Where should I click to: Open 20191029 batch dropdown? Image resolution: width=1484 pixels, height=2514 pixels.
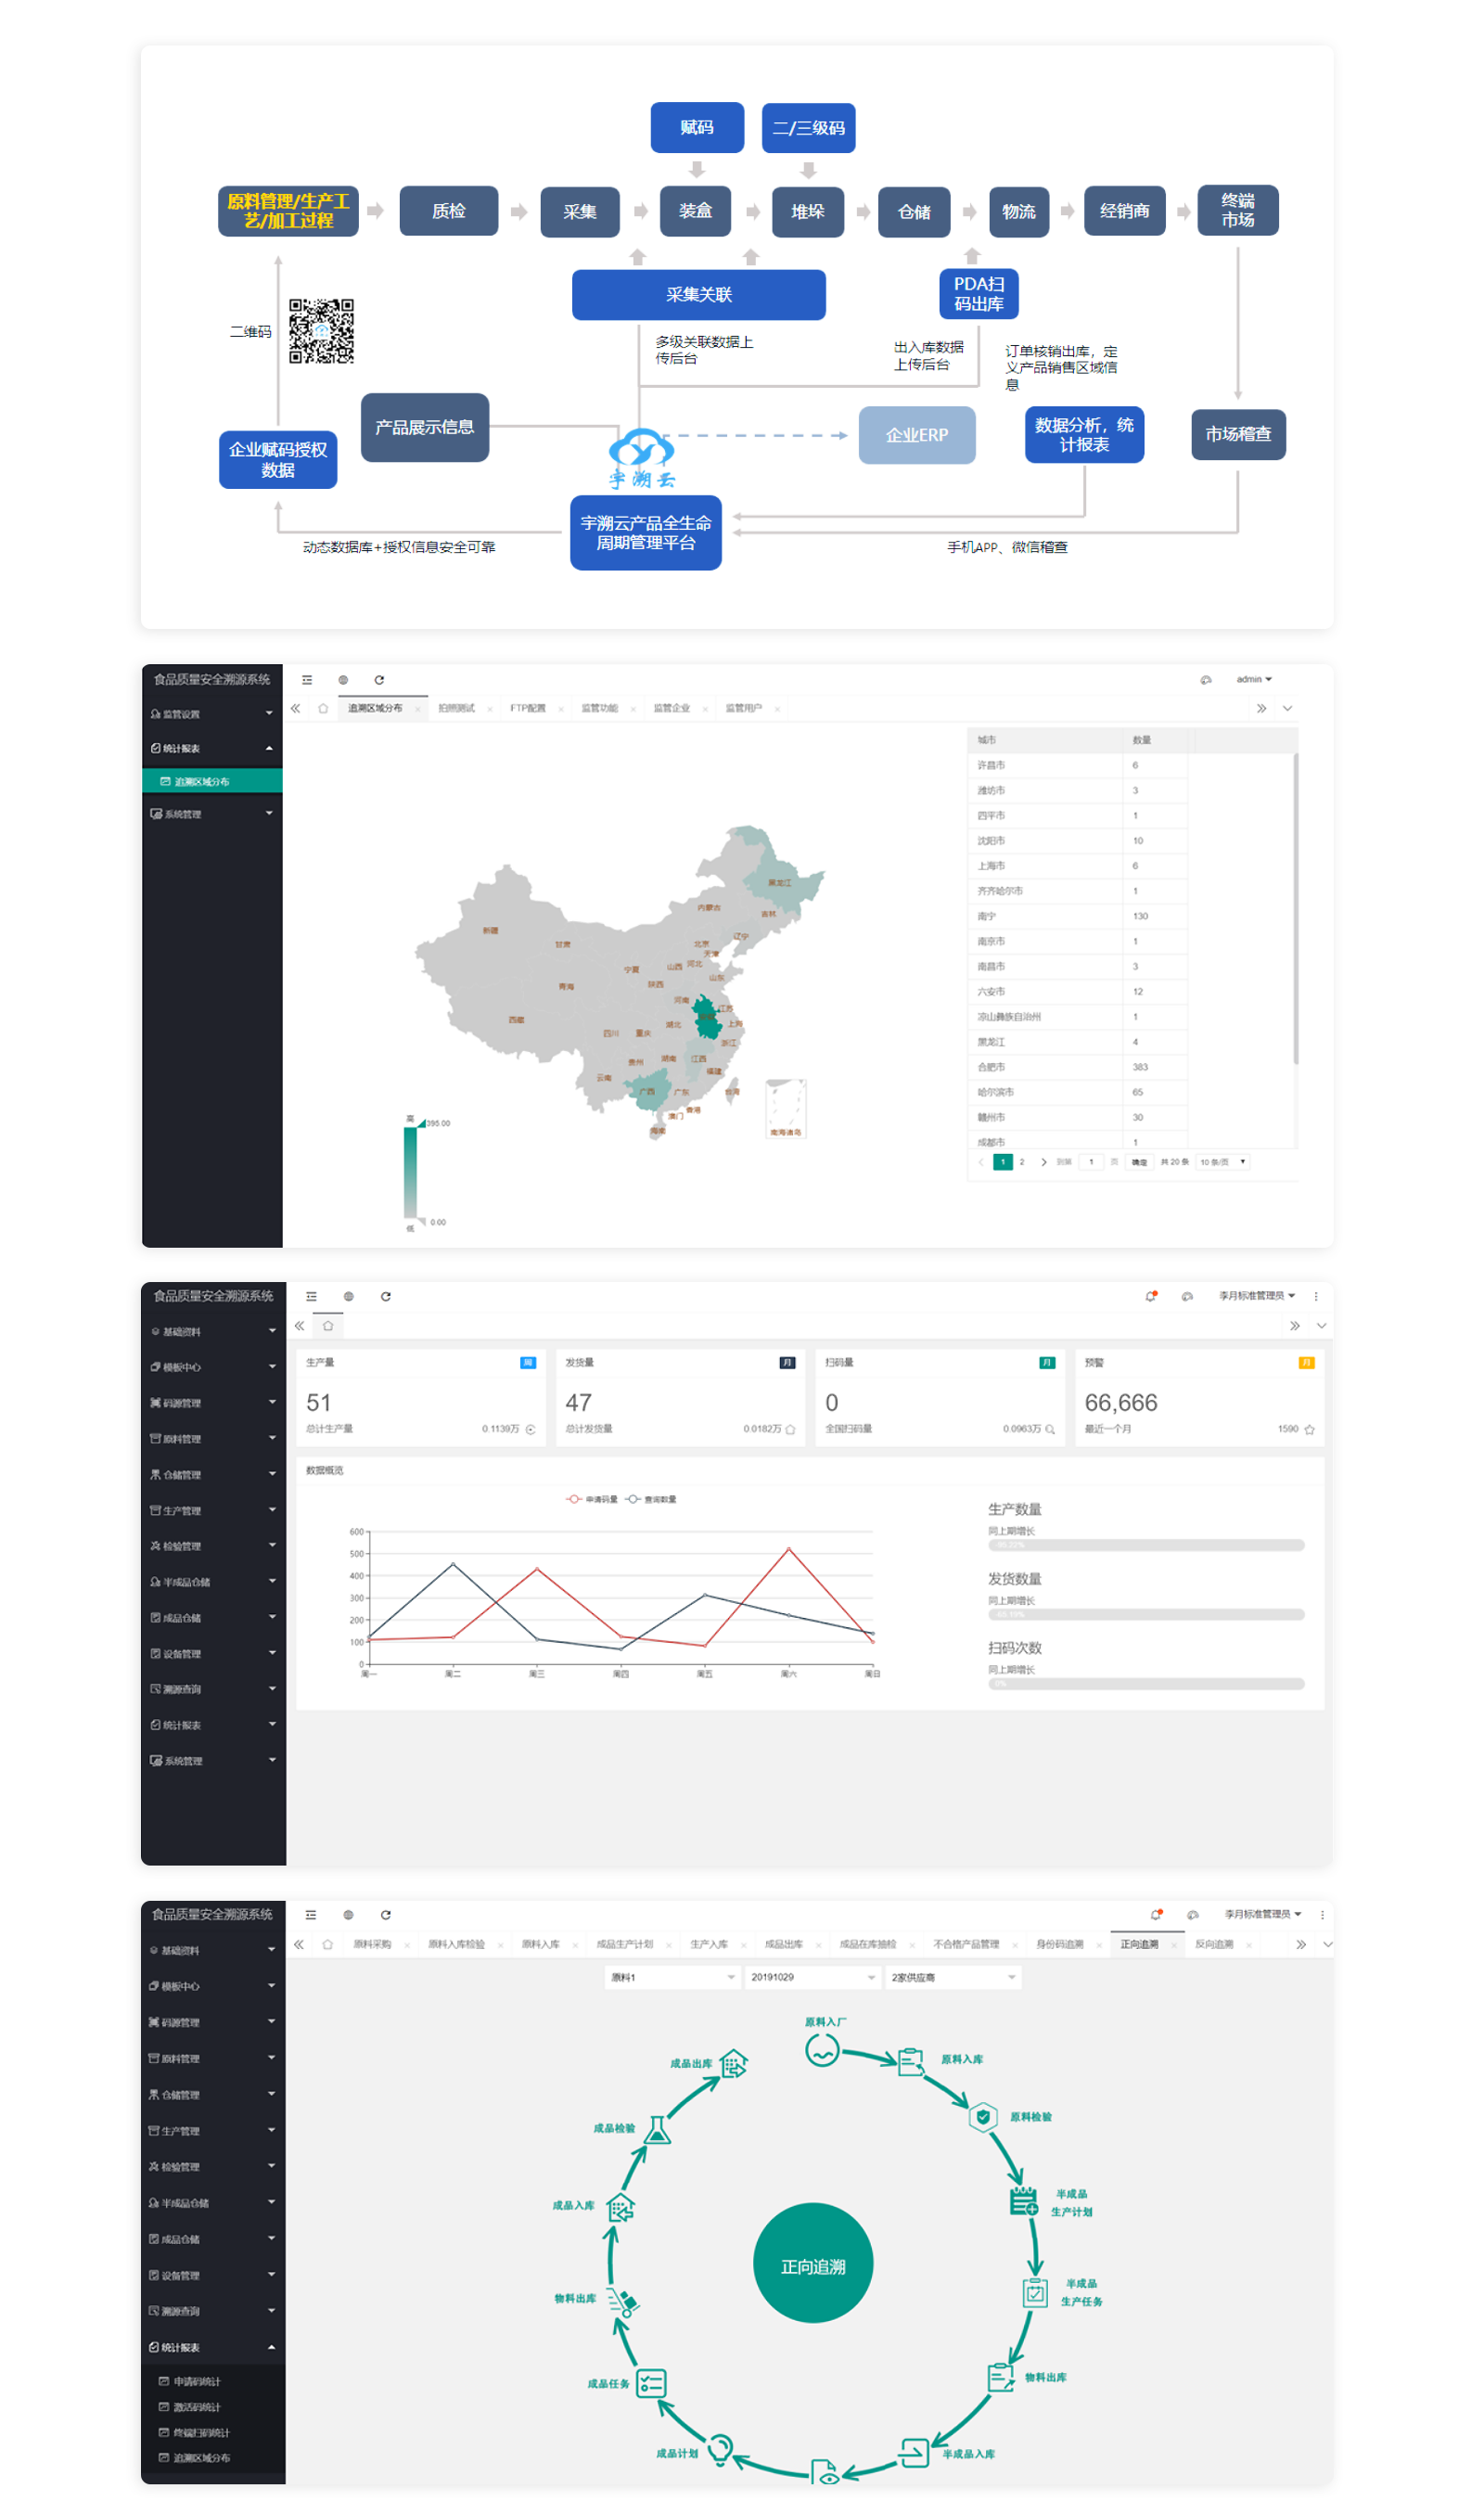812,1977
